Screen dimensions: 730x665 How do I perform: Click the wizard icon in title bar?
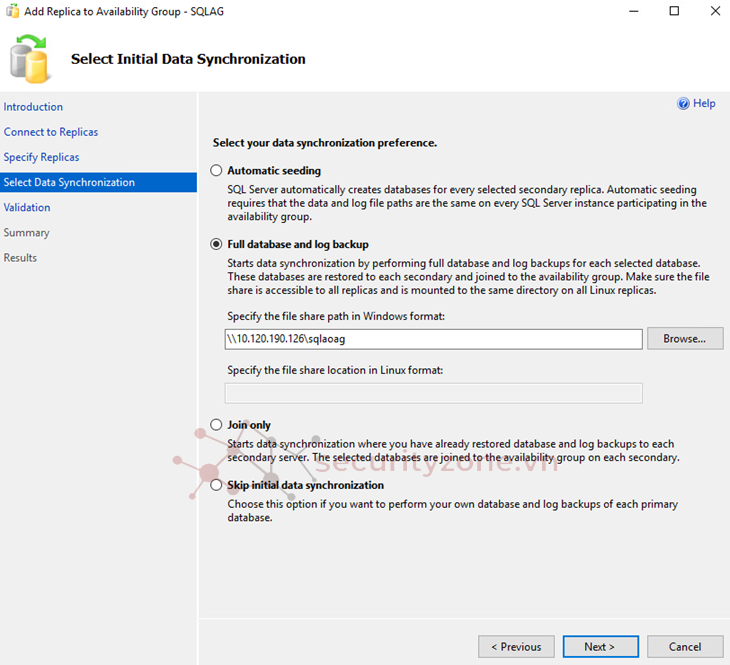coord(12,11)
